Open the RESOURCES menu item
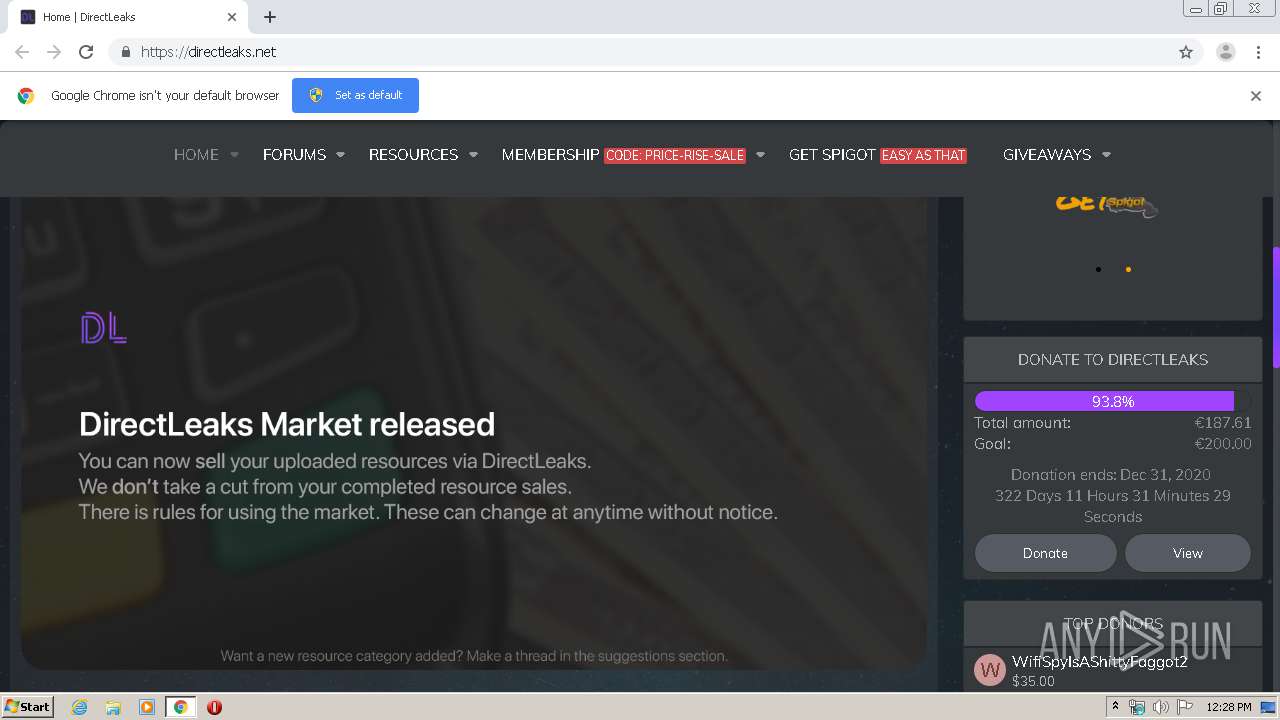Viewport: 1280px width, 720px height. click(x=413, y=155)
